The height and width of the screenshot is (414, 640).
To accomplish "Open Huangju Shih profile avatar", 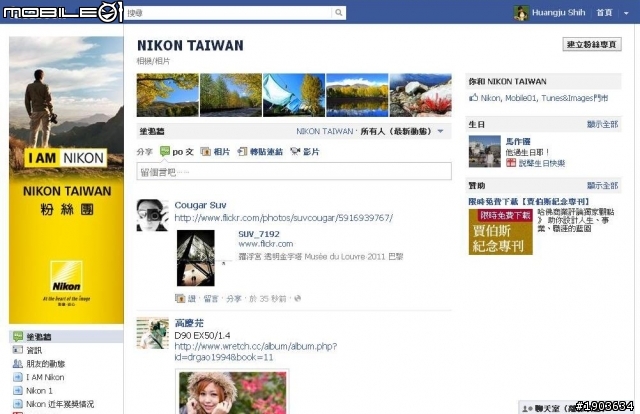I will pos(521,13).
